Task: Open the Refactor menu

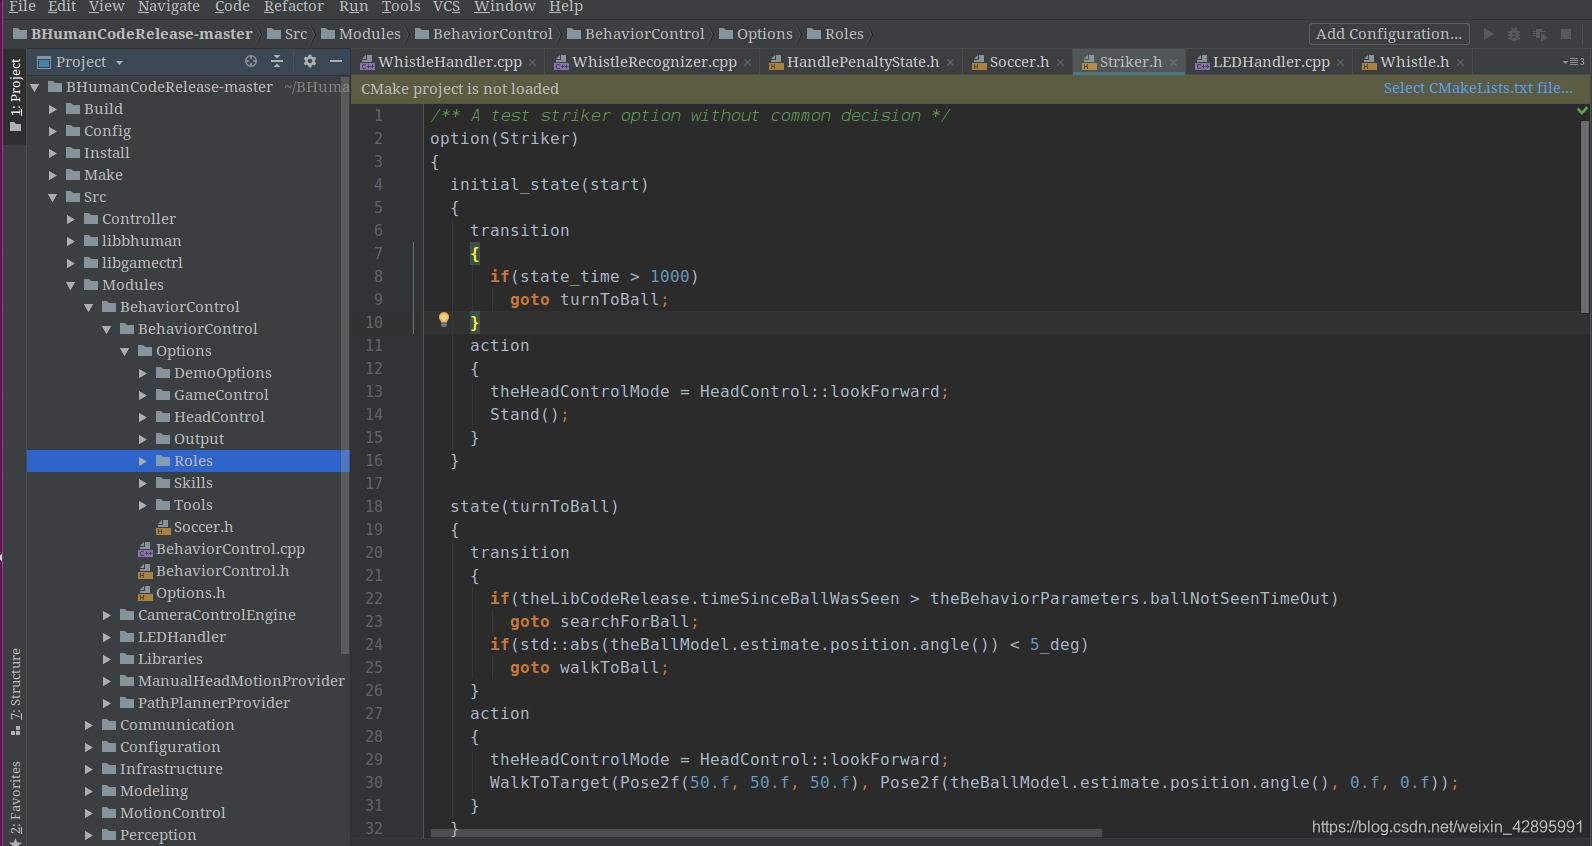Action: (x=294, y=7)
